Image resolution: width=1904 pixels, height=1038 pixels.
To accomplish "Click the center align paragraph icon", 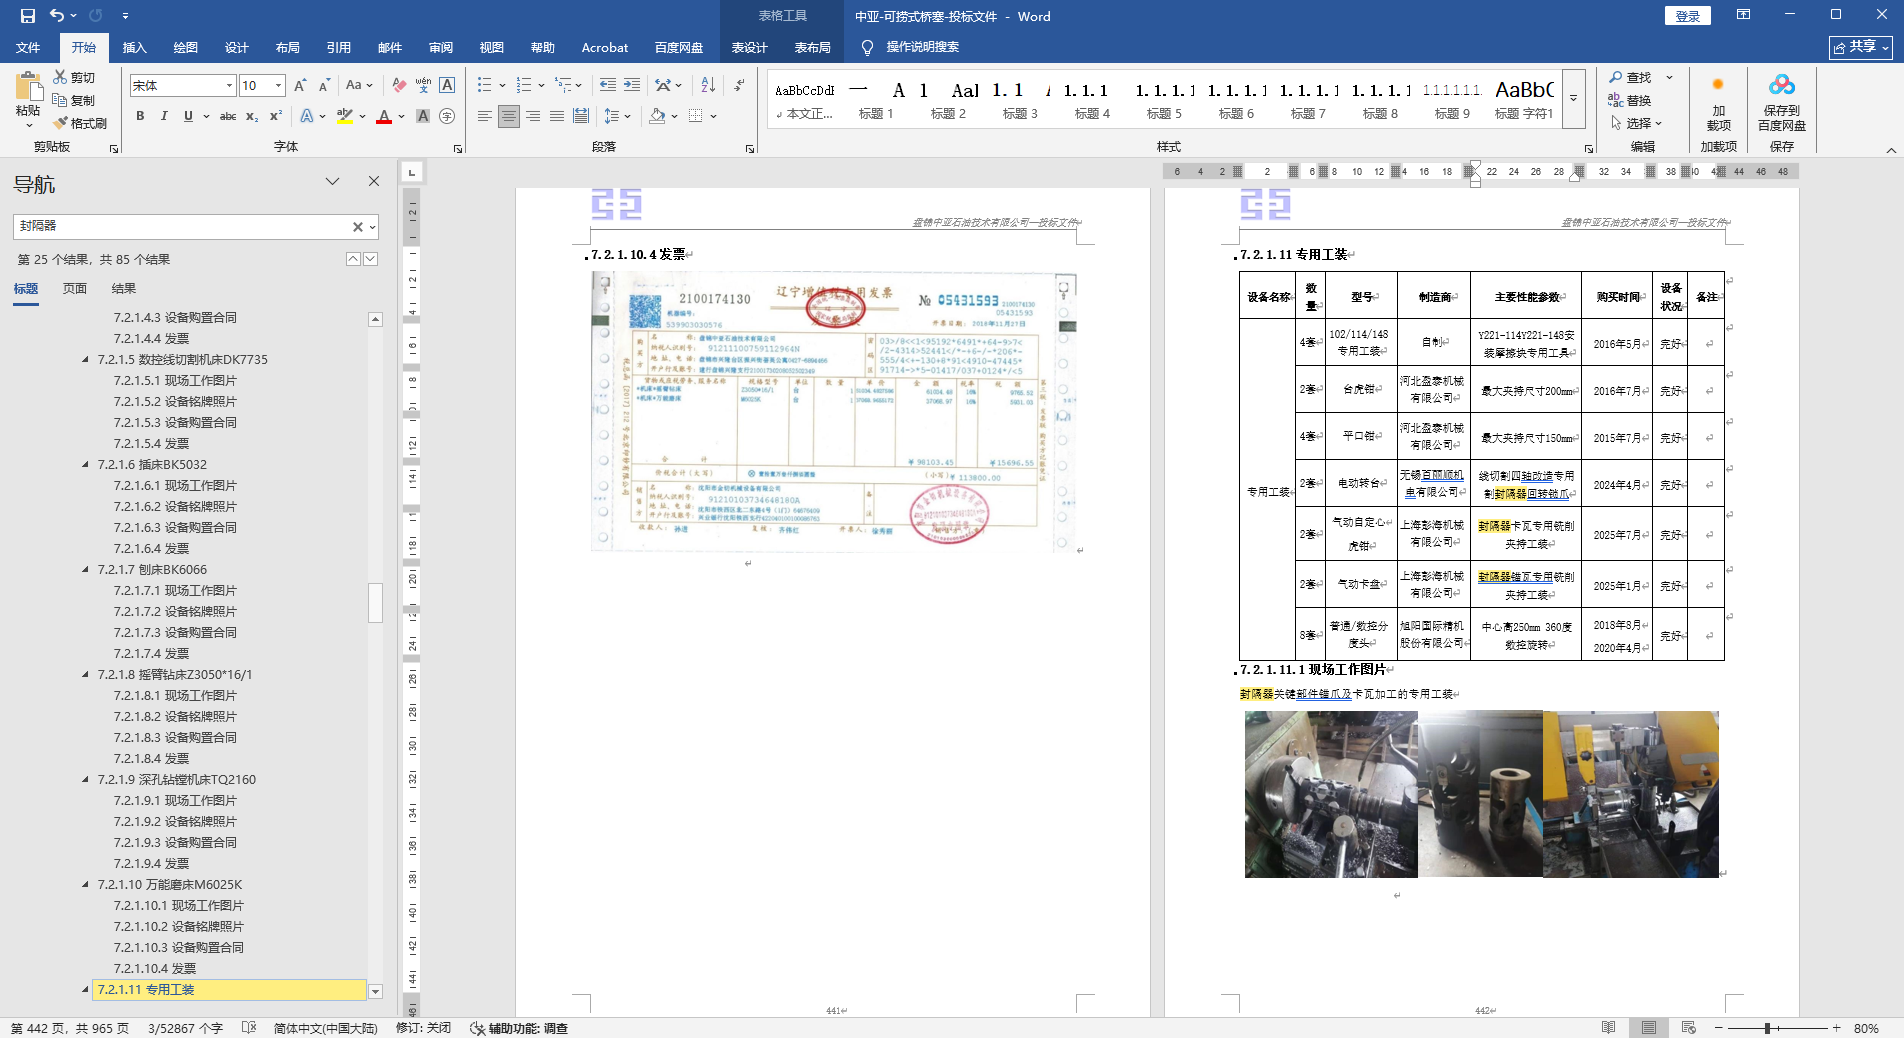I will click(509, 117).
